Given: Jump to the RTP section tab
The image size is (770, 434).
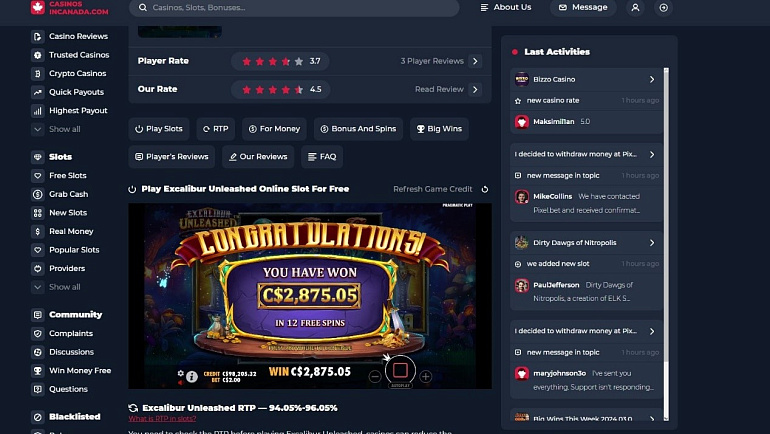Looking at the screenshot, I should point(216,129).
